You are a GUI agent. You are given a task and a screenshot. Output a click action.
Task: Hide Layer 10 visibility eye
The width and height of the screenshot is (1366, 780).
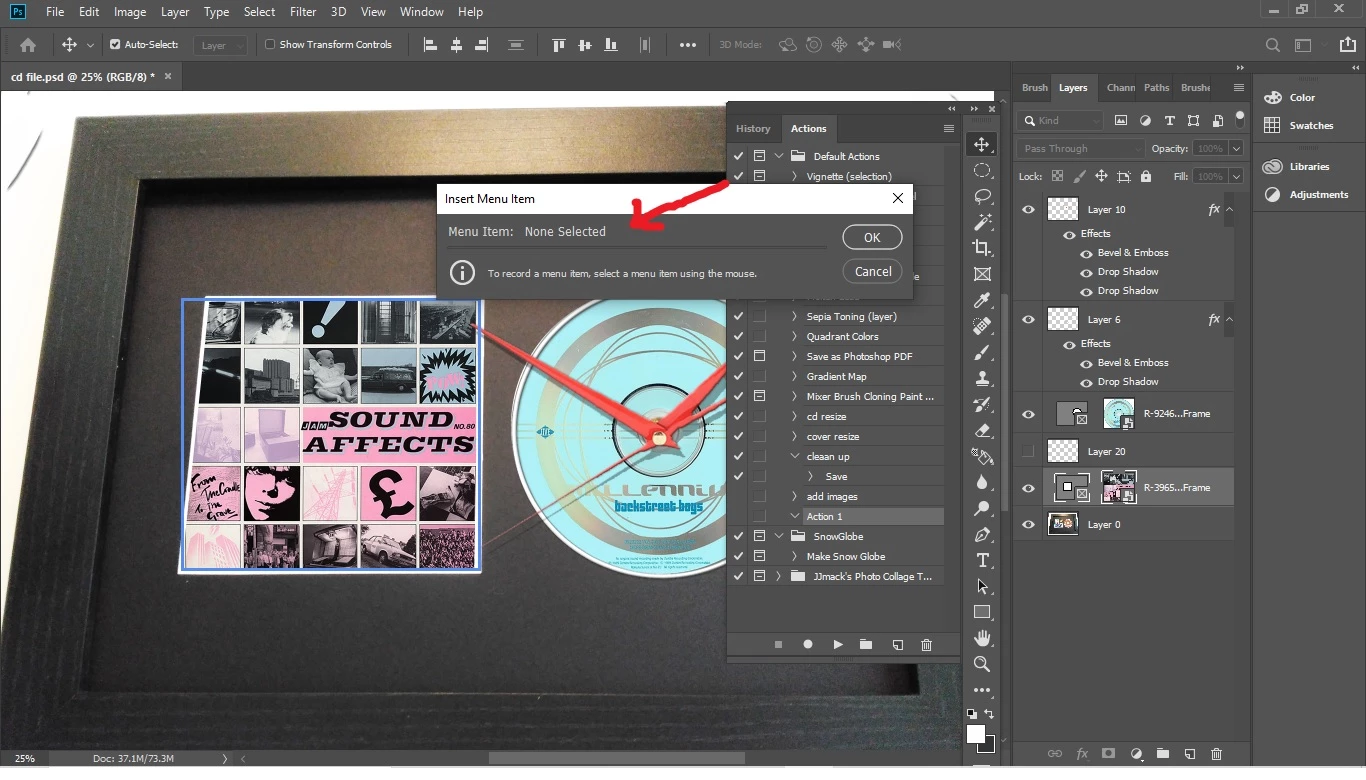coord(1028,210)
